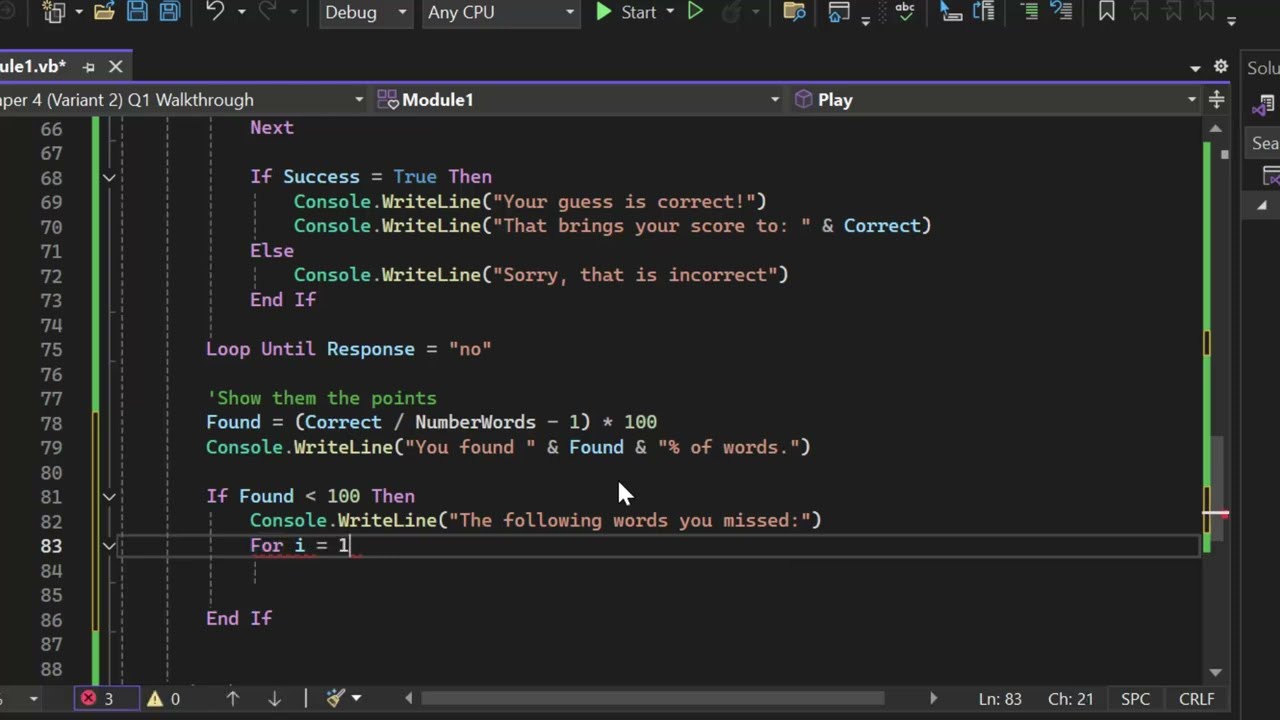Click the spell checker abc icon
The image size is (1280, 720).
click(x=905, y=12)
